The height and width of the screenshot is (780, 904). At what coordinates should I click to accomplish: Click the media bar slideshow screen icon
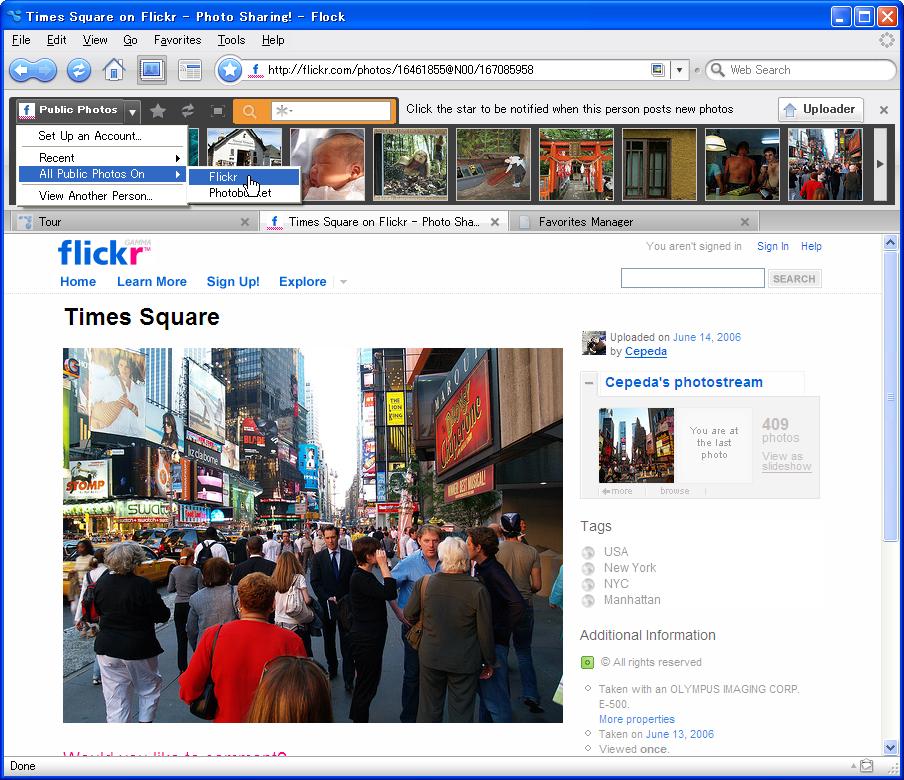coord(217,110)
